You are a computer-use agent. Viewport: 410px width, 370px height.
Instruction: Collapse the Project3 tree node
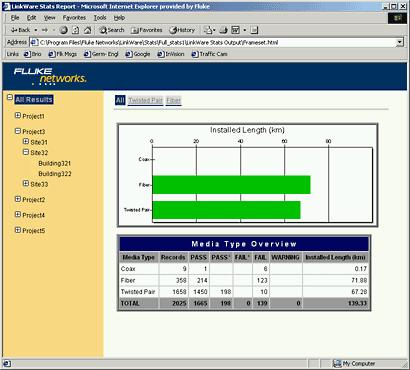coord(18,131)
